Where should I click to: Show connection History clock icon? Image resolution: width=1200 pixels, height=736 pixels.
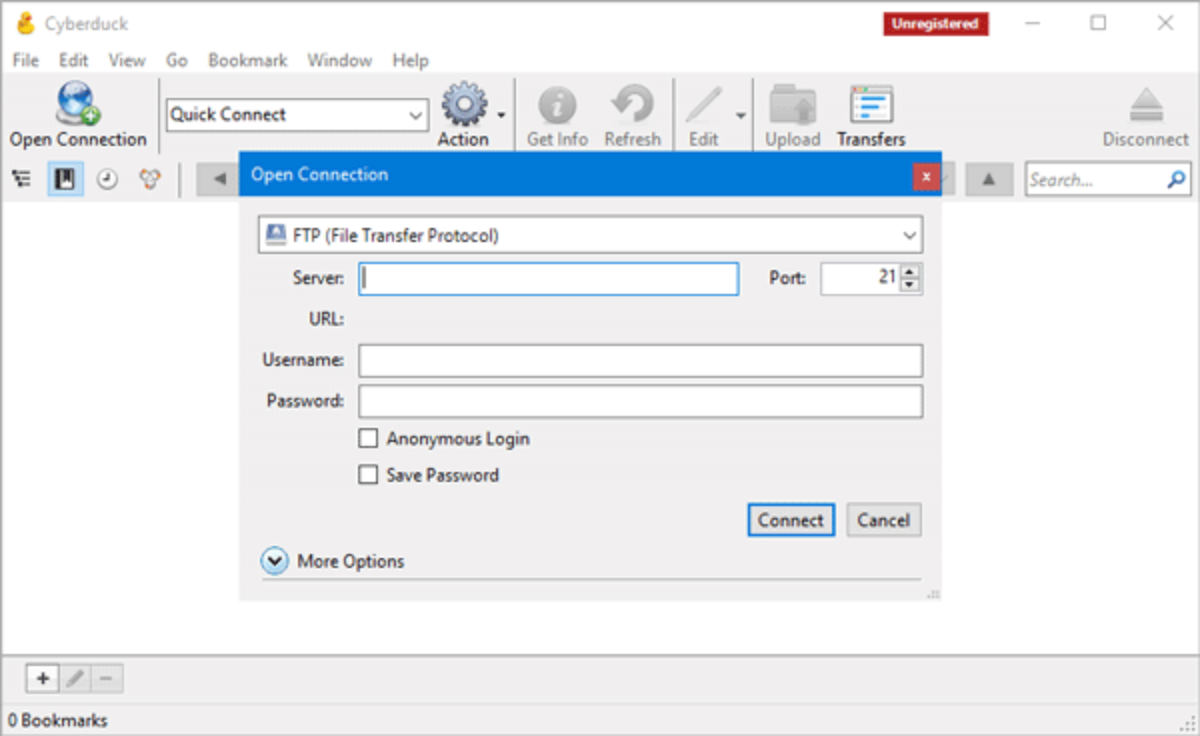(107, 179)
